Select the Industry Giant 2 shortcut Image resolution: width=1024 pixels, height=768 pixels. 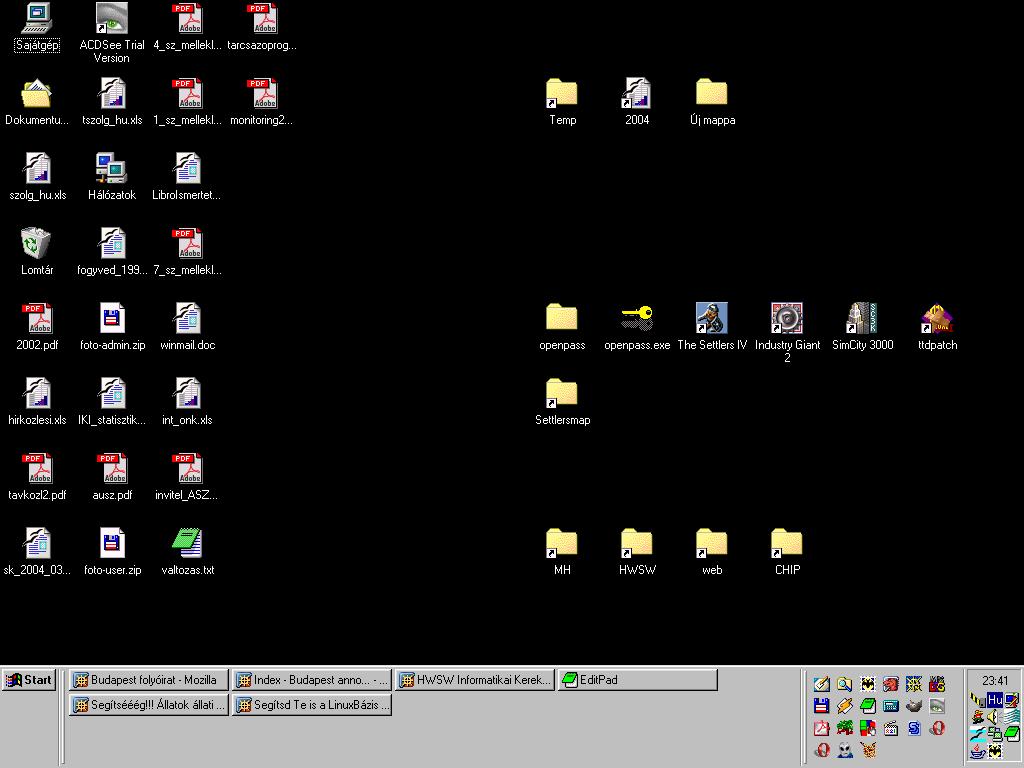[x=787, y=319]
